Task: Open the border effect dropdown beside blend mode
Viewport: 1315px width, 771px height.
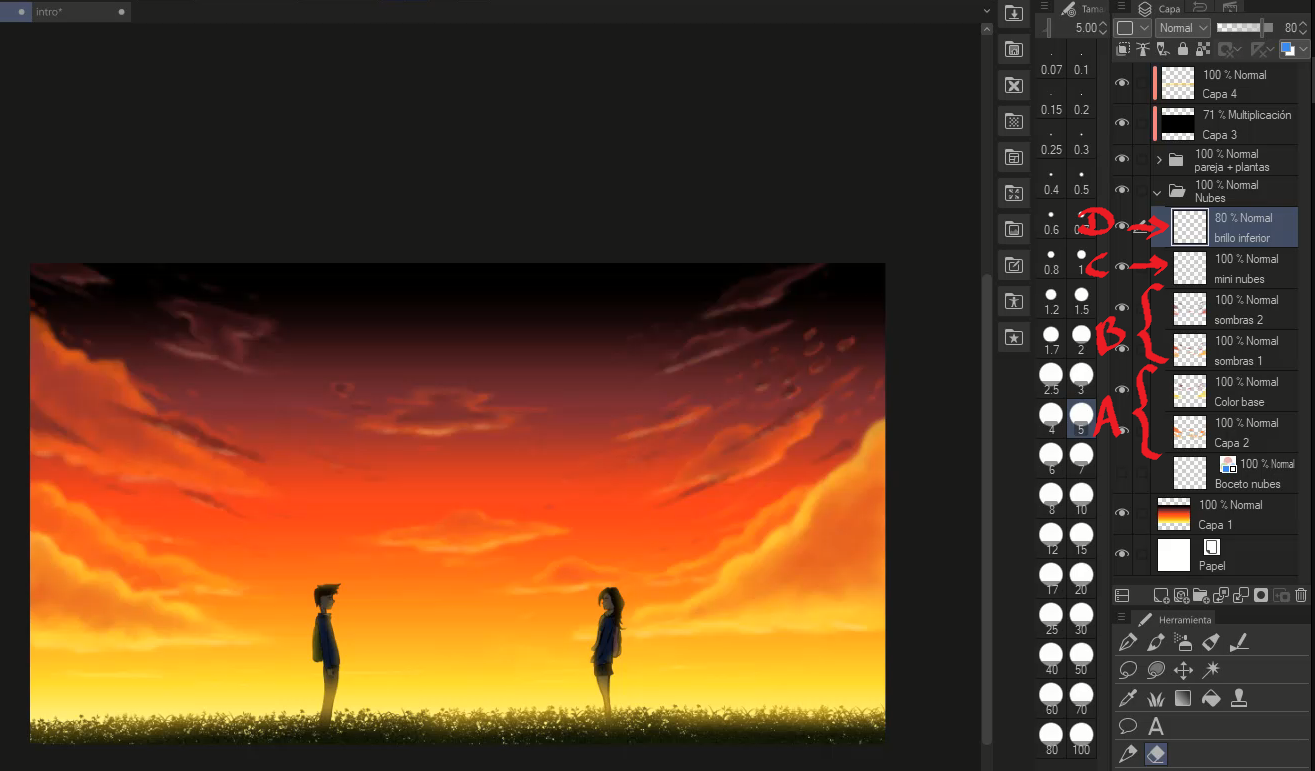Action: (1133, 28)
